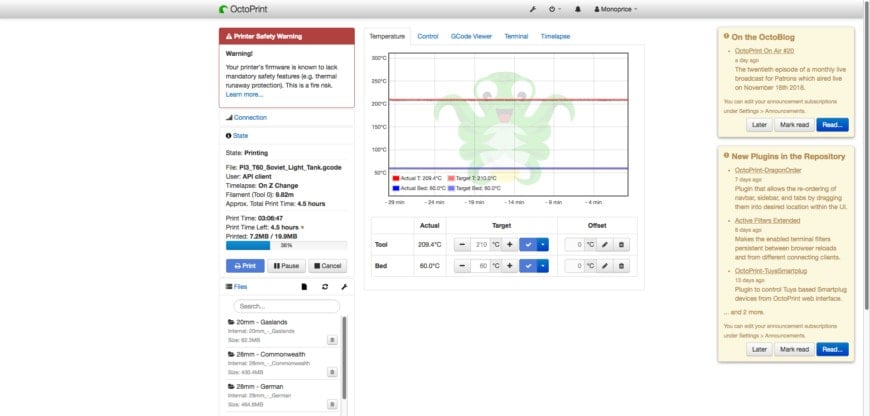Open OctoPrint settings wrench icon in navbar
The width and height of the screenshot is (870, 416).
[x=532, y=9]
